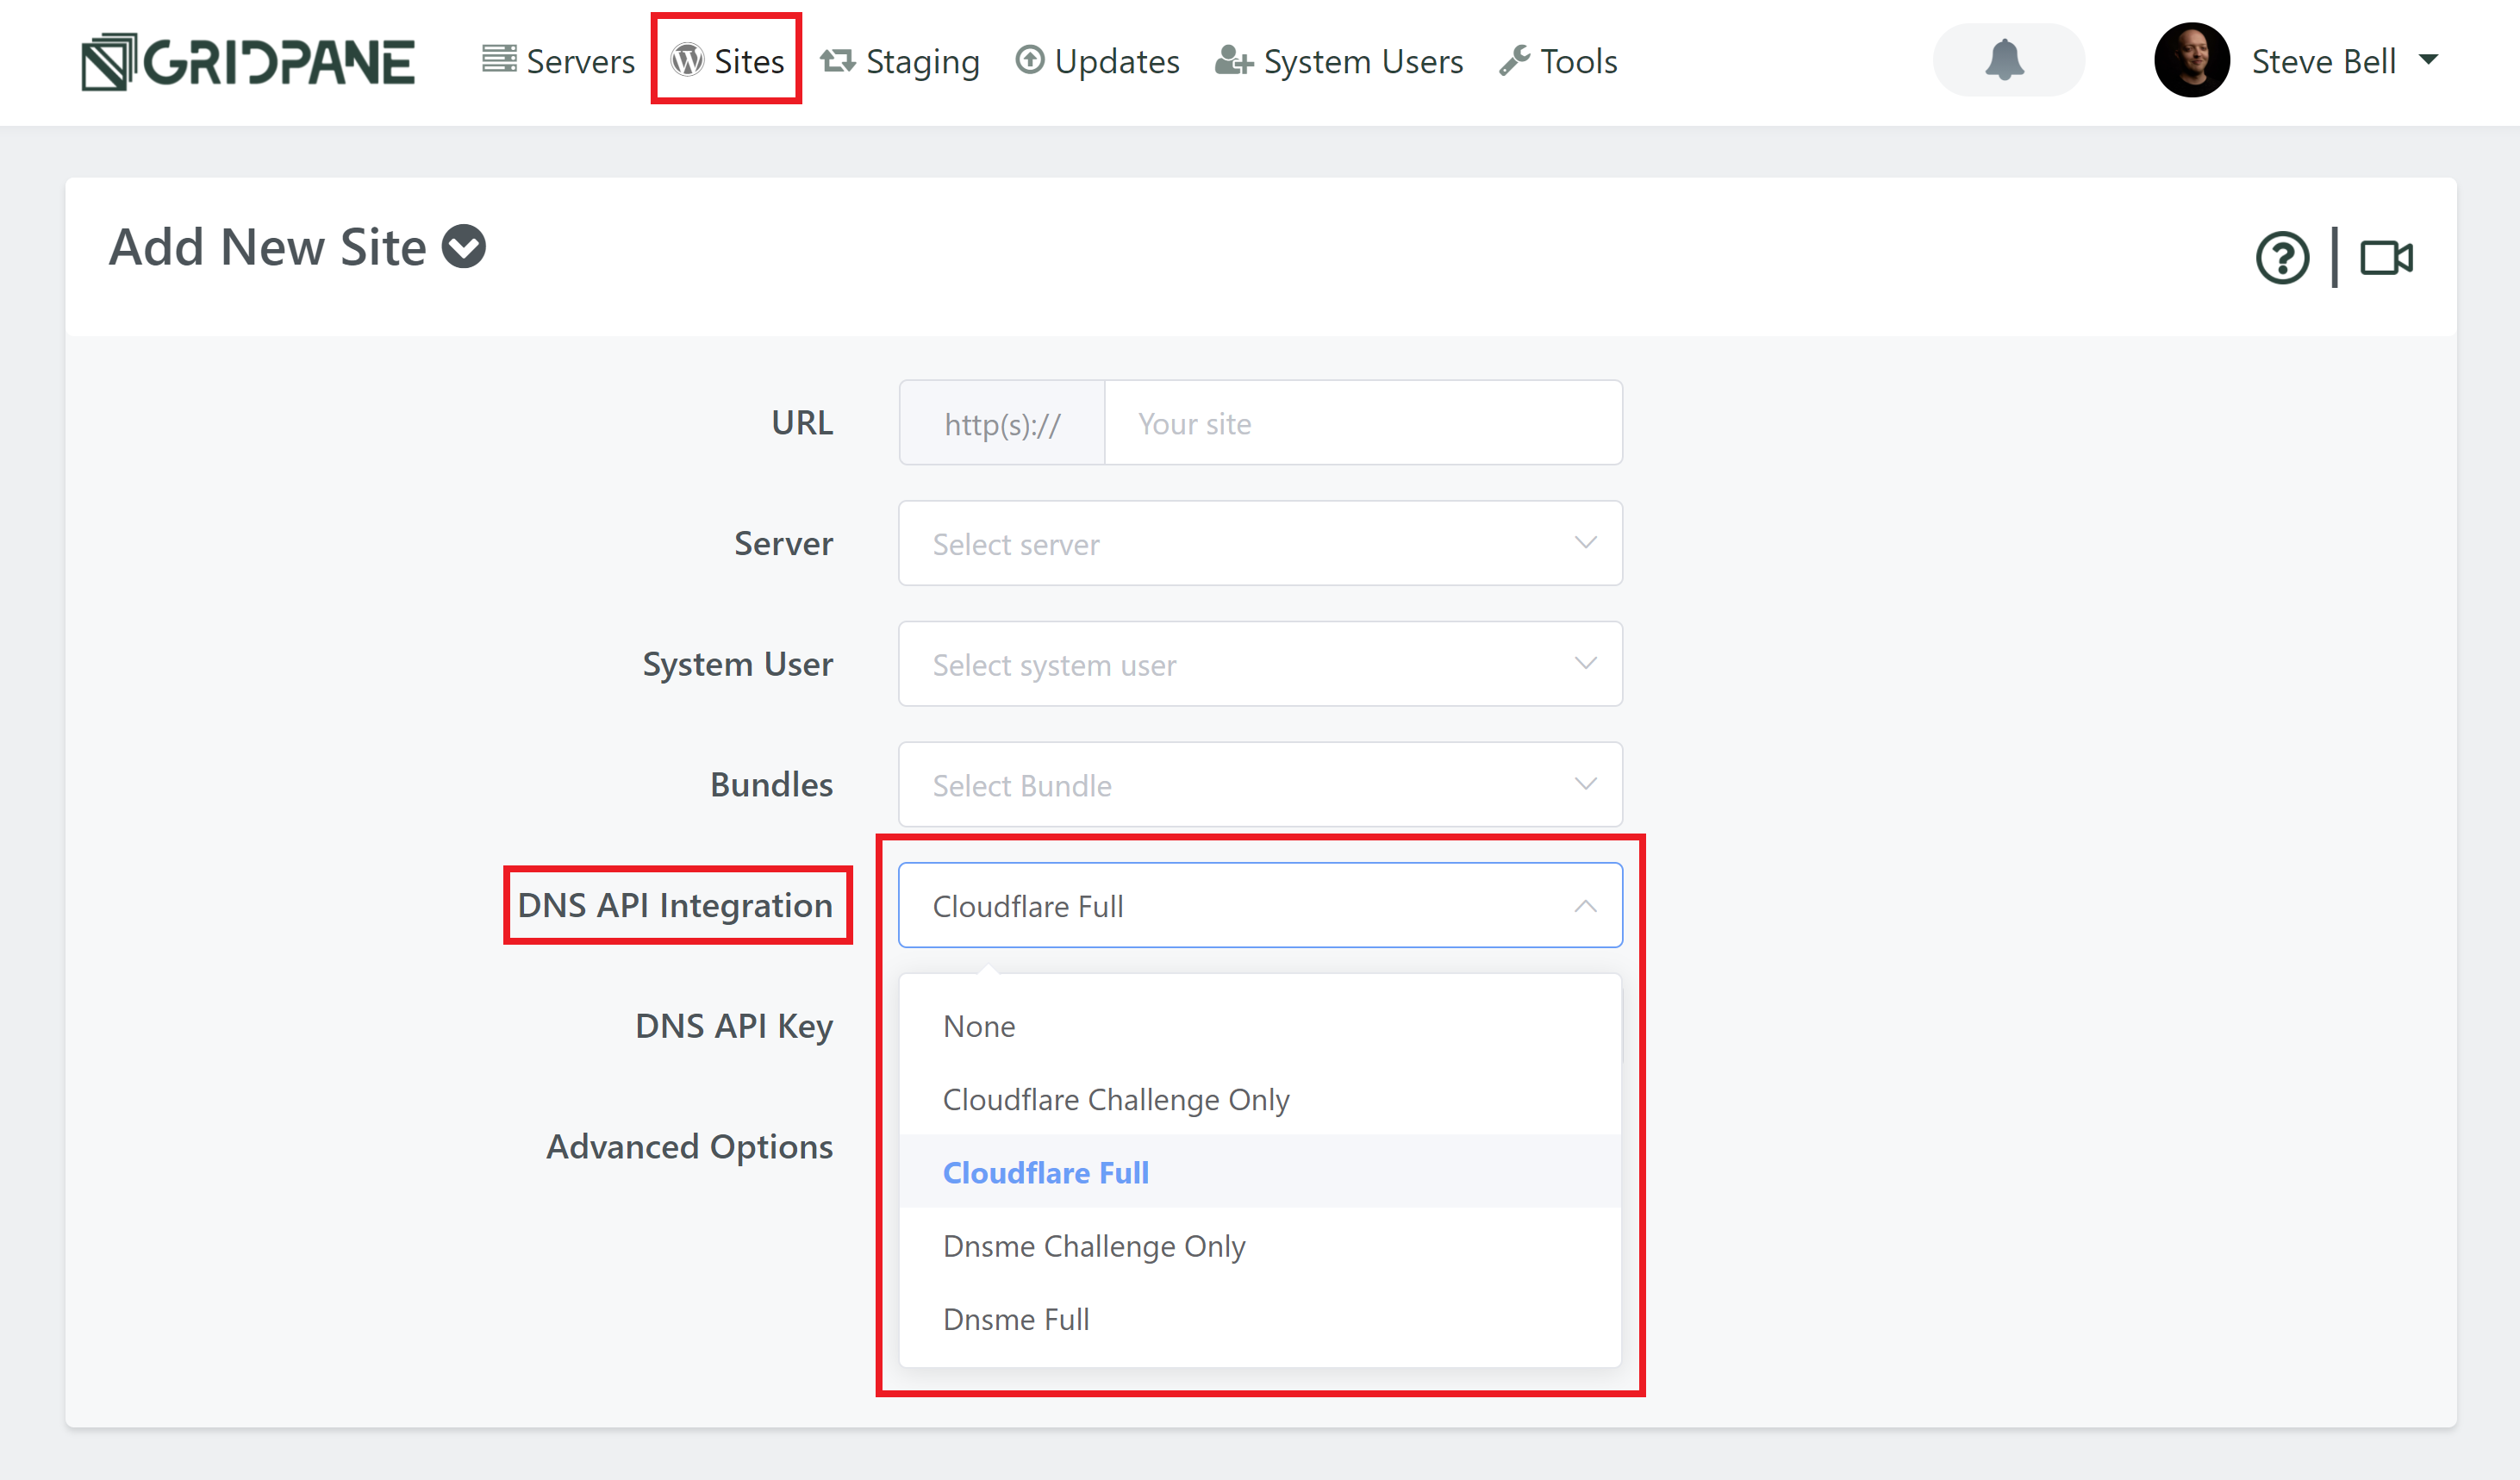The image size is (2520, 1480).
Task: Choose None in DNS integration list
Action: point(1260,1026)
